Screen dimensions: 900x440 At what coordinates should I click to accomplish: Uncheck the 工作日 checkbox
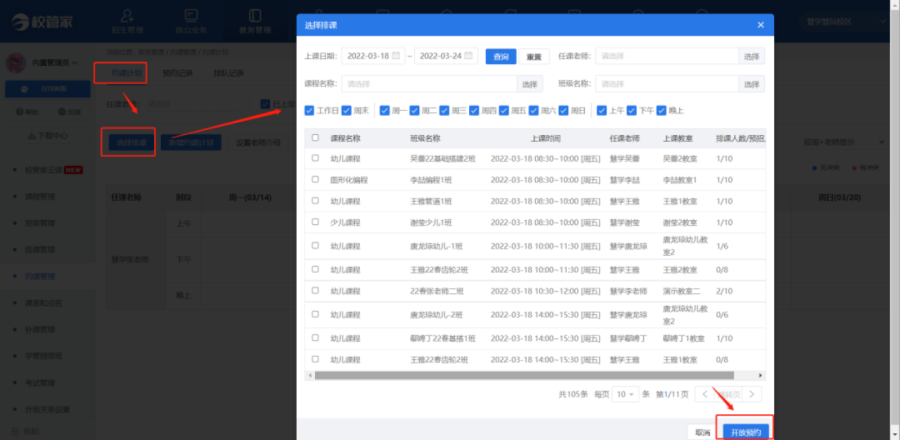(x=309, y=110)
